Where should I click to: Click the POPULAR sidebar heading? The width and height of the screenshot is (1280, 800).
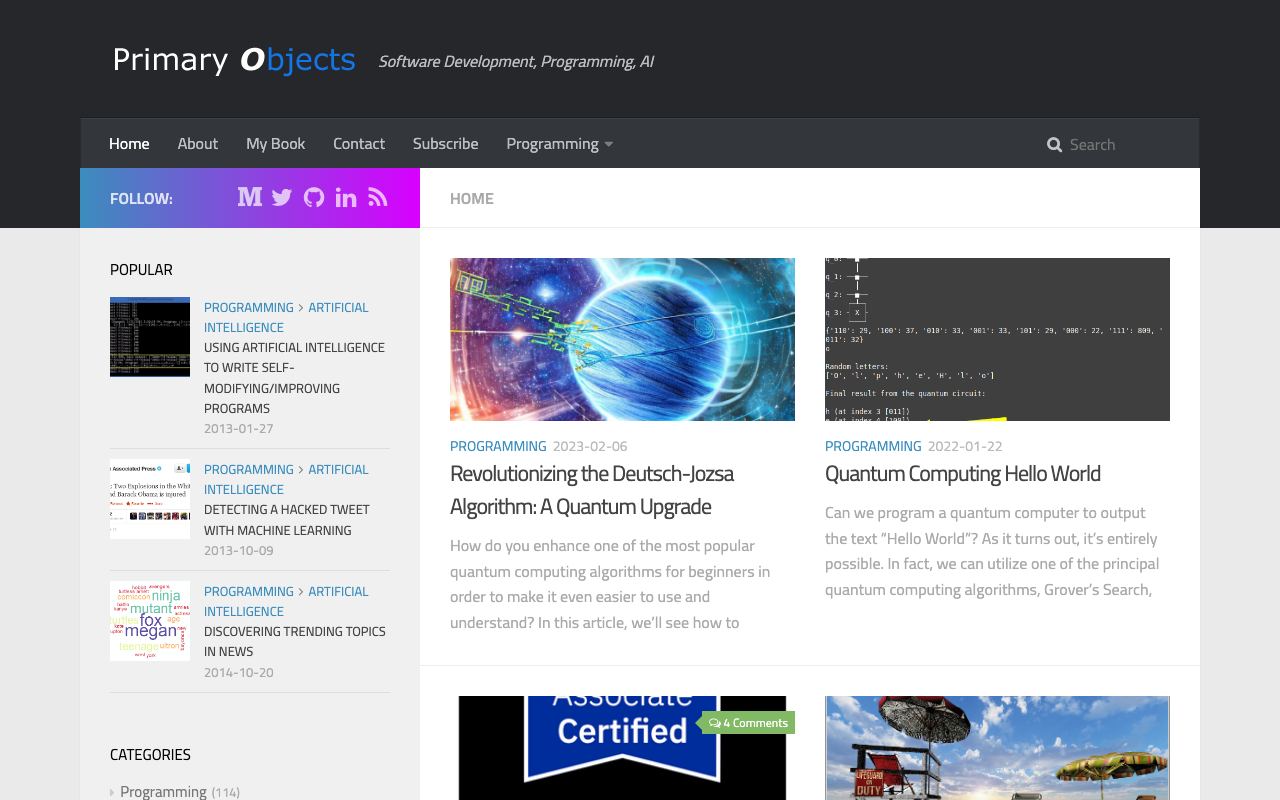(x=141, y=269)
